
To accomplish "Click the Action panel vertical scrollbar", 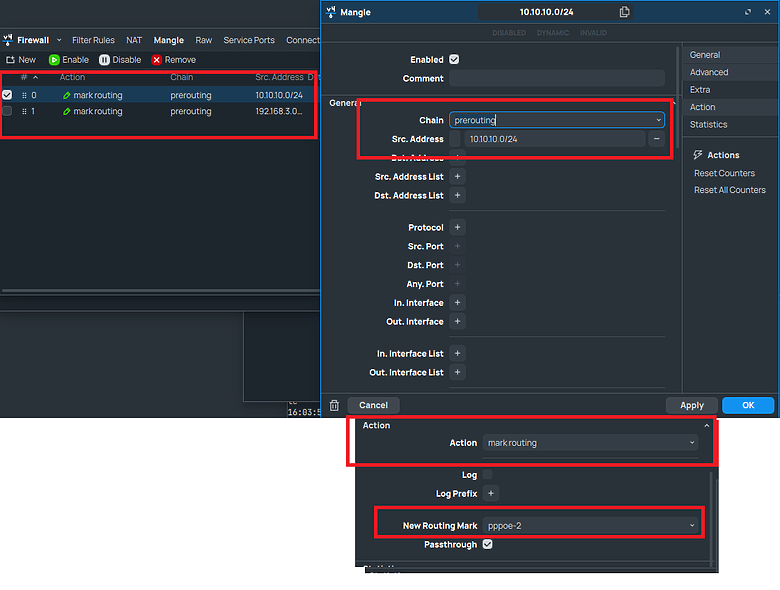I will pyautogui.click(x=711, y=517).
